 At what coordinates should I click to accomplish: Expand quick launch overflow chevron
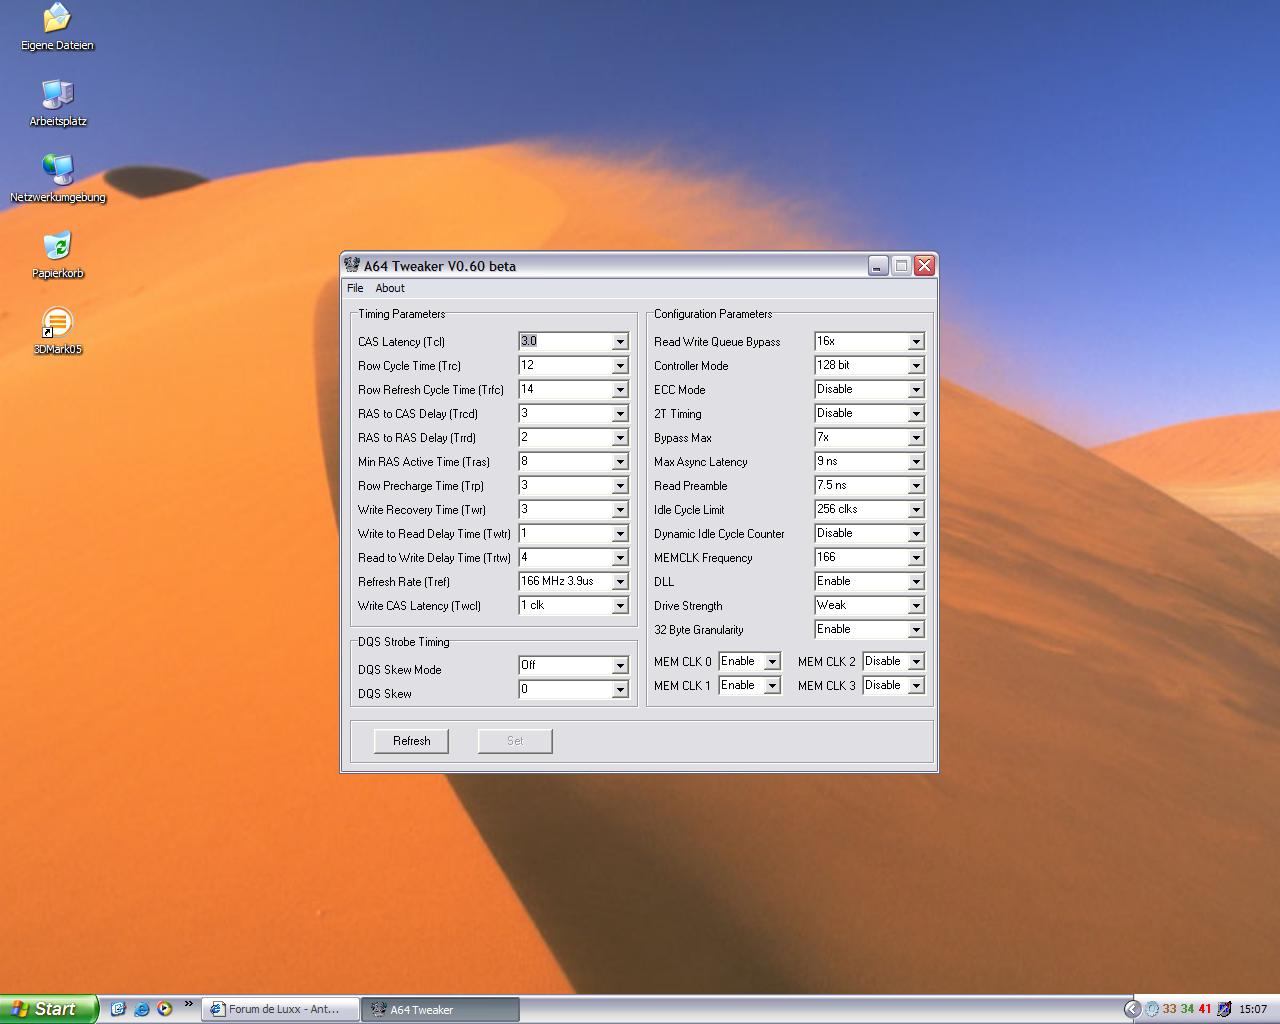[x=188, y=1005]
